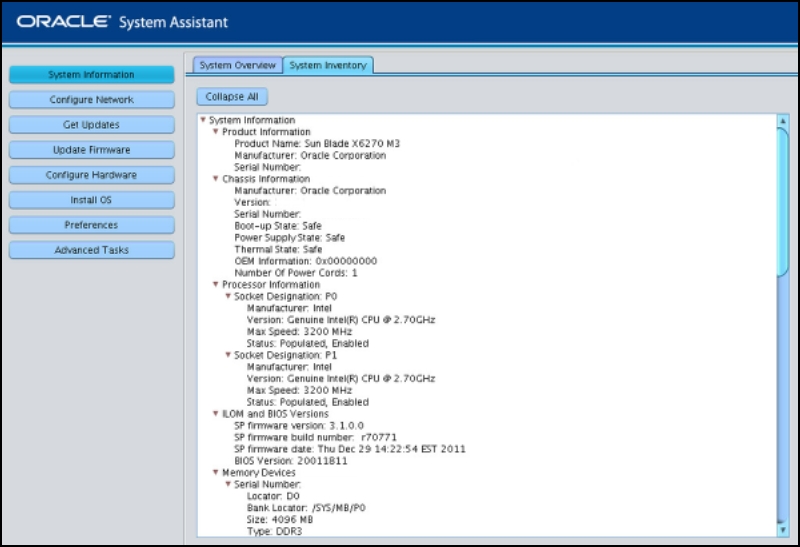Switch to the System Inventory tab
The image size is (800, 547).
[x=328, y=65]
